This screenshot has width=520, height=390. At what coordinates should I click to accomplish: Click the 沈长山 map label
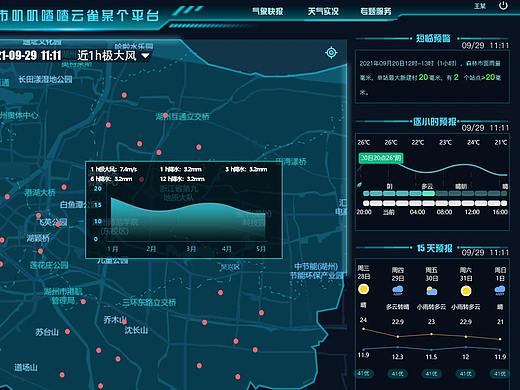point(136,330)
